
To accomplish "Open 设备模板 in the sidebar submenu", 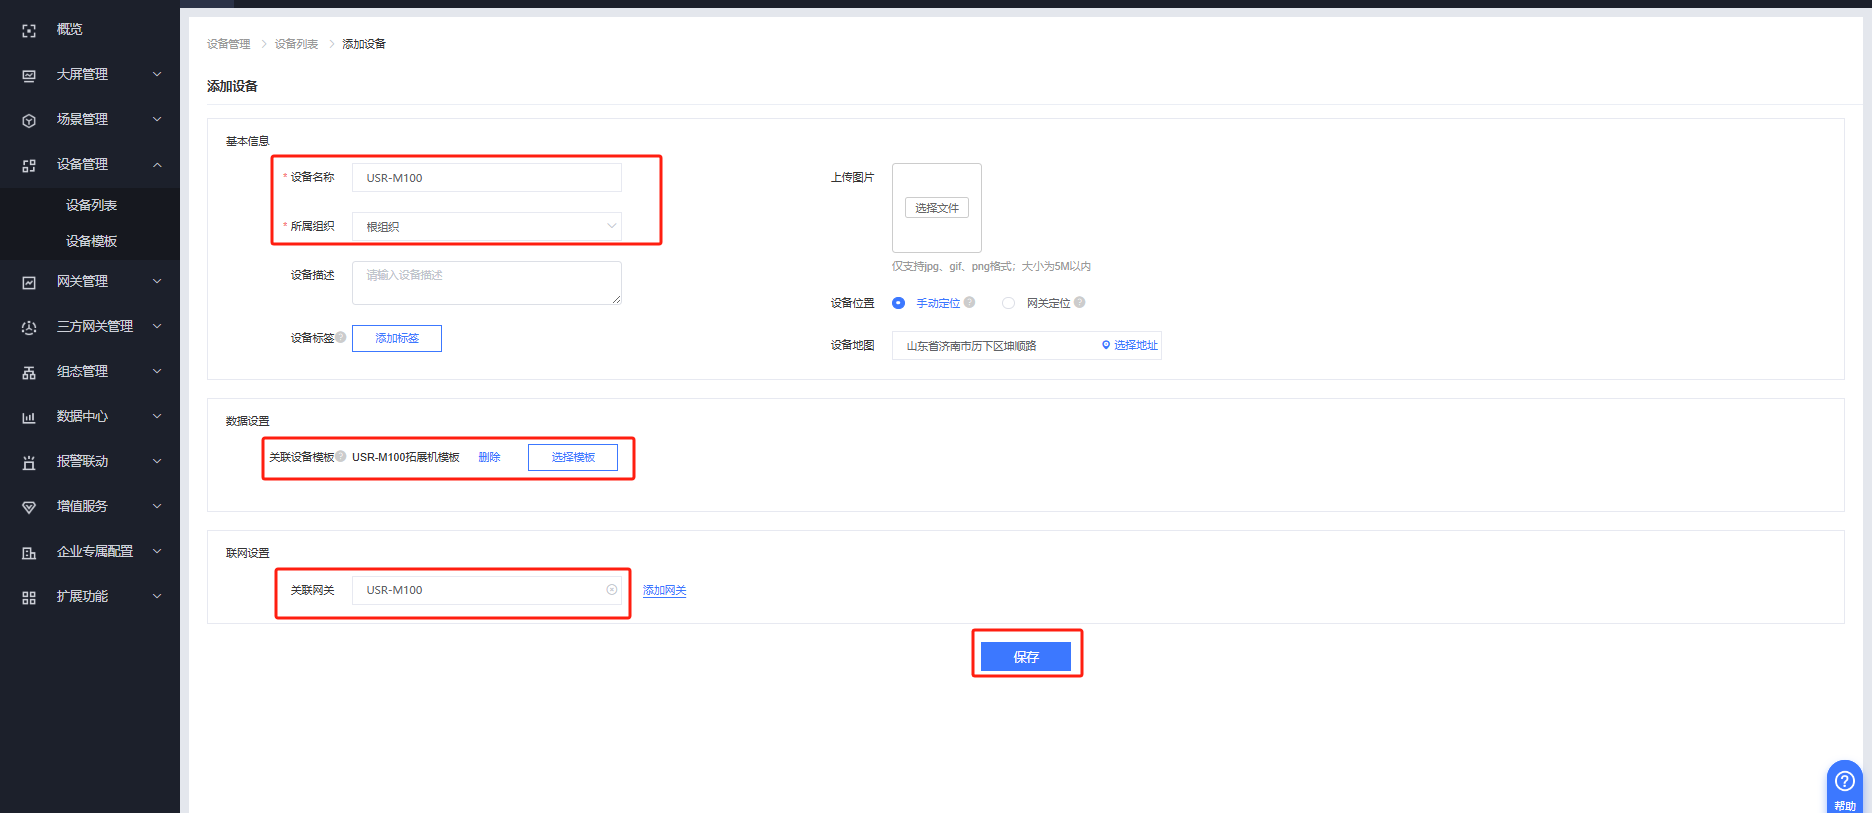I will click(x=91, y=241).
